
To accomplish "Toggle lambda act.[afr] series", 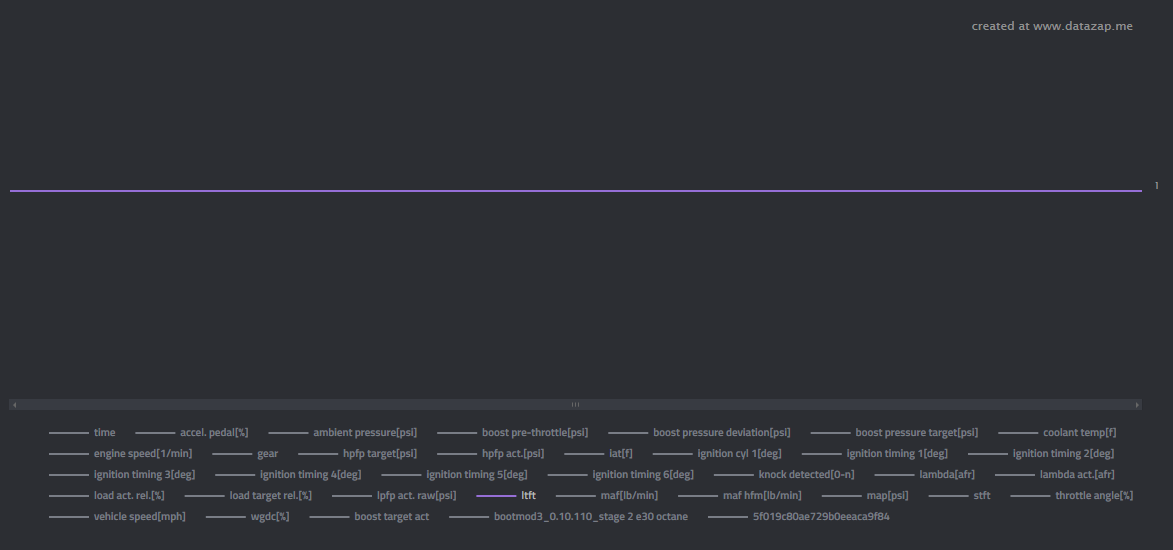I will [1076, 474].
